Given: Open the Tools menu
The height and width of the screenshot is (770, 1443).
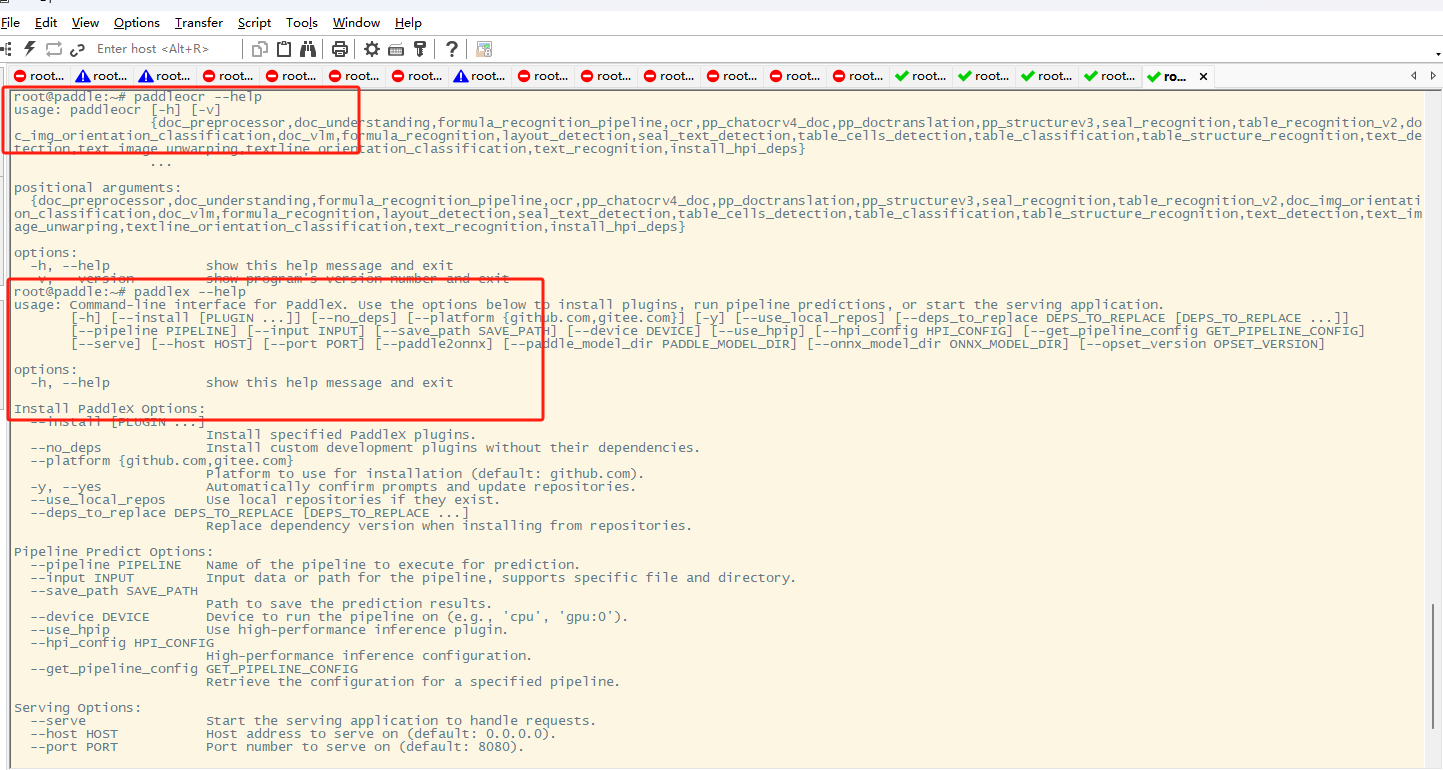Looking at the screenshot, I should click(302, 22).
